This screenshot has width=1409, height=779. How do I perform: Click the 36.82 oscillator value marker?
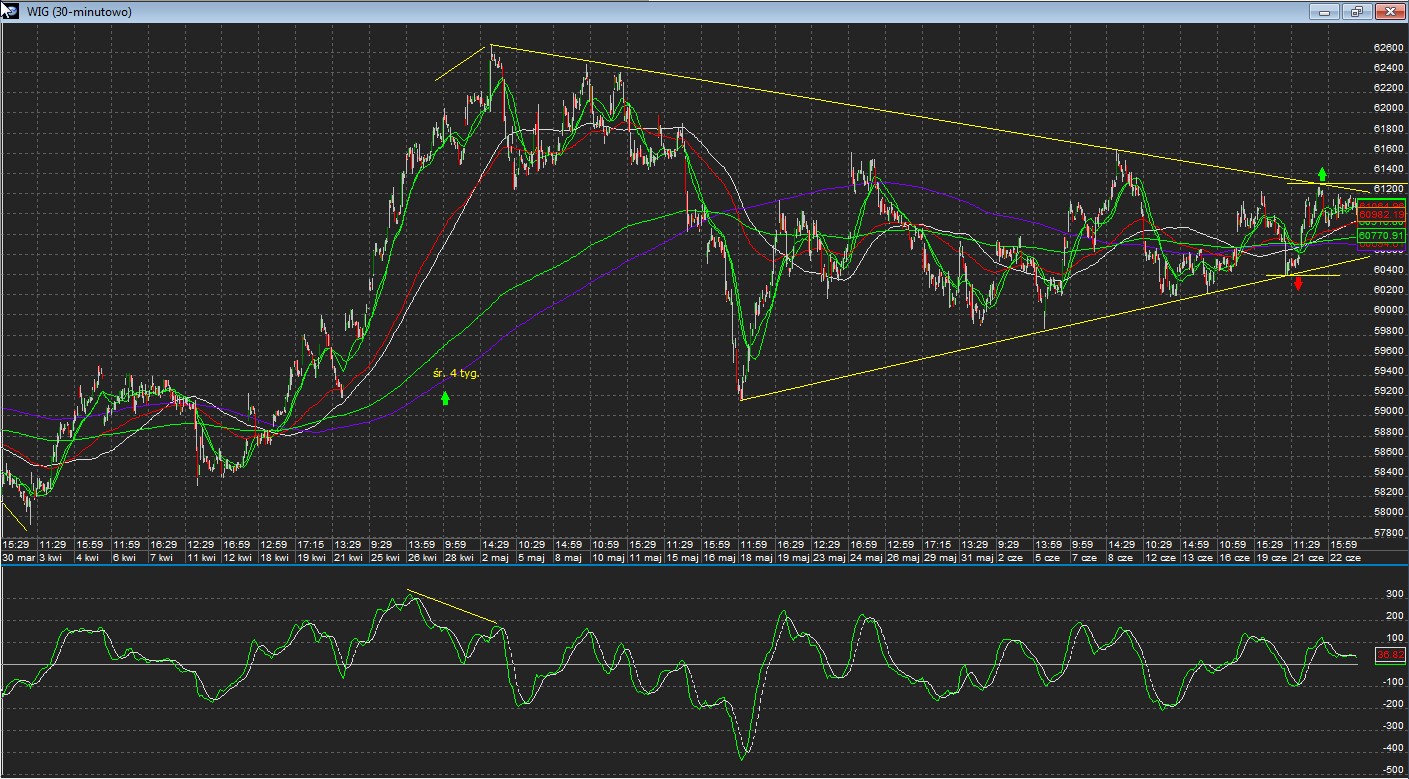pyautogui.click(x=1391, y=654)
